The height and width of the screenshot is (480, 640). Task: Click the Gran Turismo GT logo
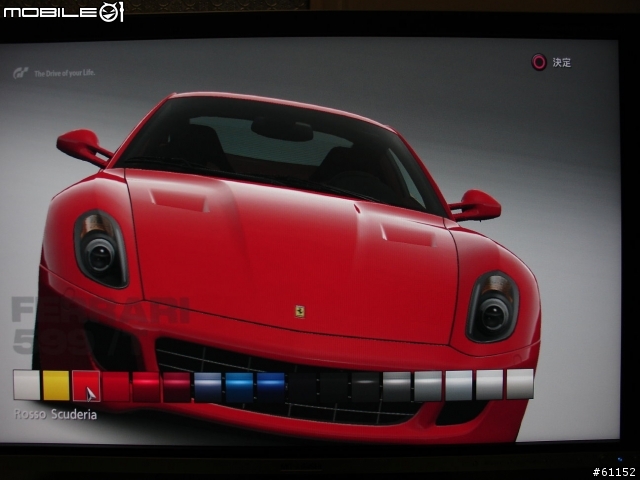[21, 73]
